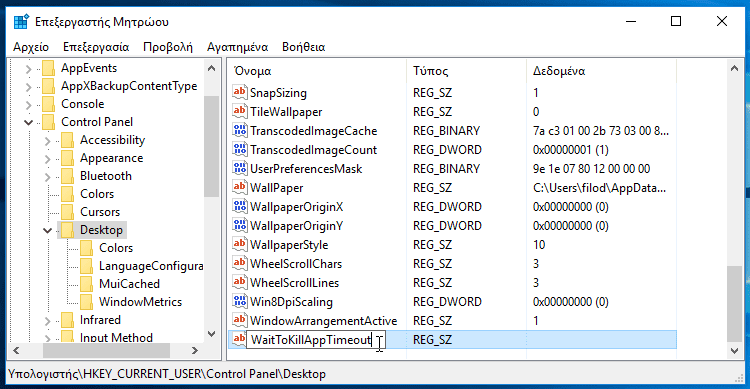
Task: Click the Δεδομένα column header
Action: click(x=601, y=71)
